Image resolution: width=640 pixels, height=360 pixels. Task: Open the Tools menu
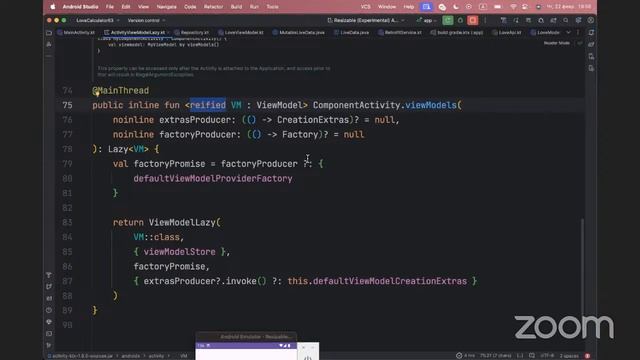[x=272, y=7]
